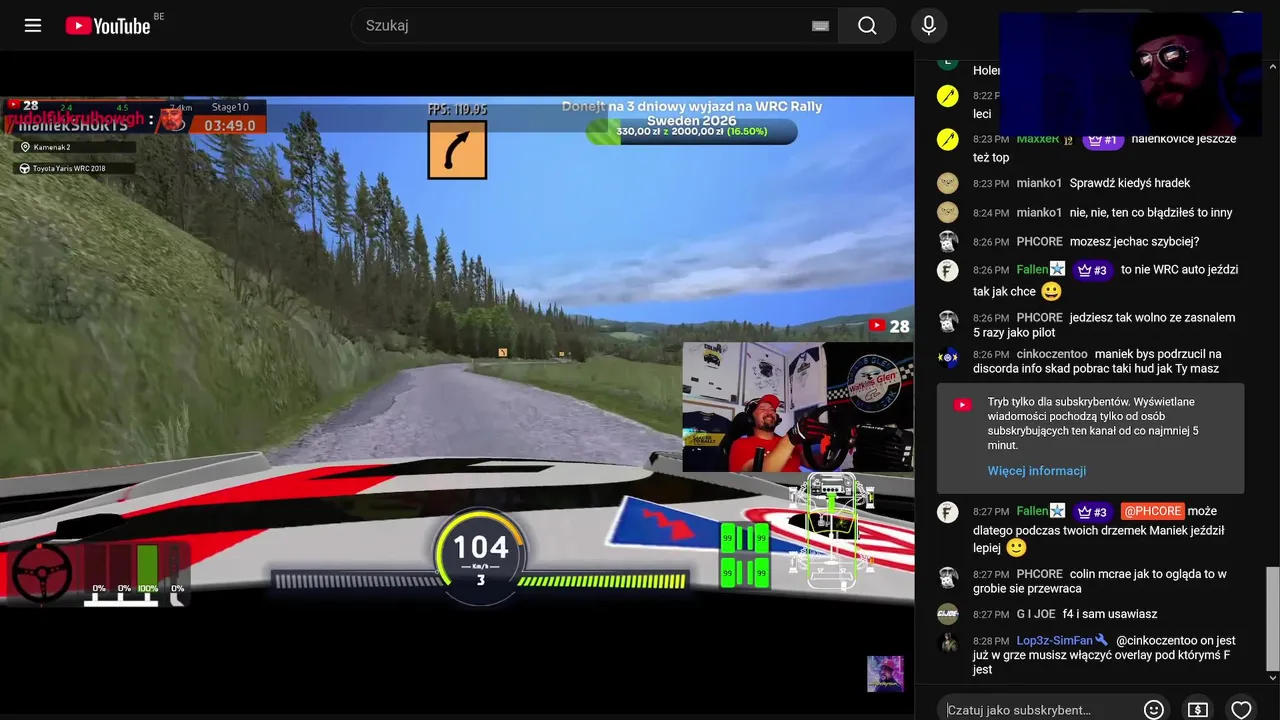Open the YouTube hamburger guide menu
Image resolution: width=1280 pixels, height=720 pixels.
(x=33, y=25)
